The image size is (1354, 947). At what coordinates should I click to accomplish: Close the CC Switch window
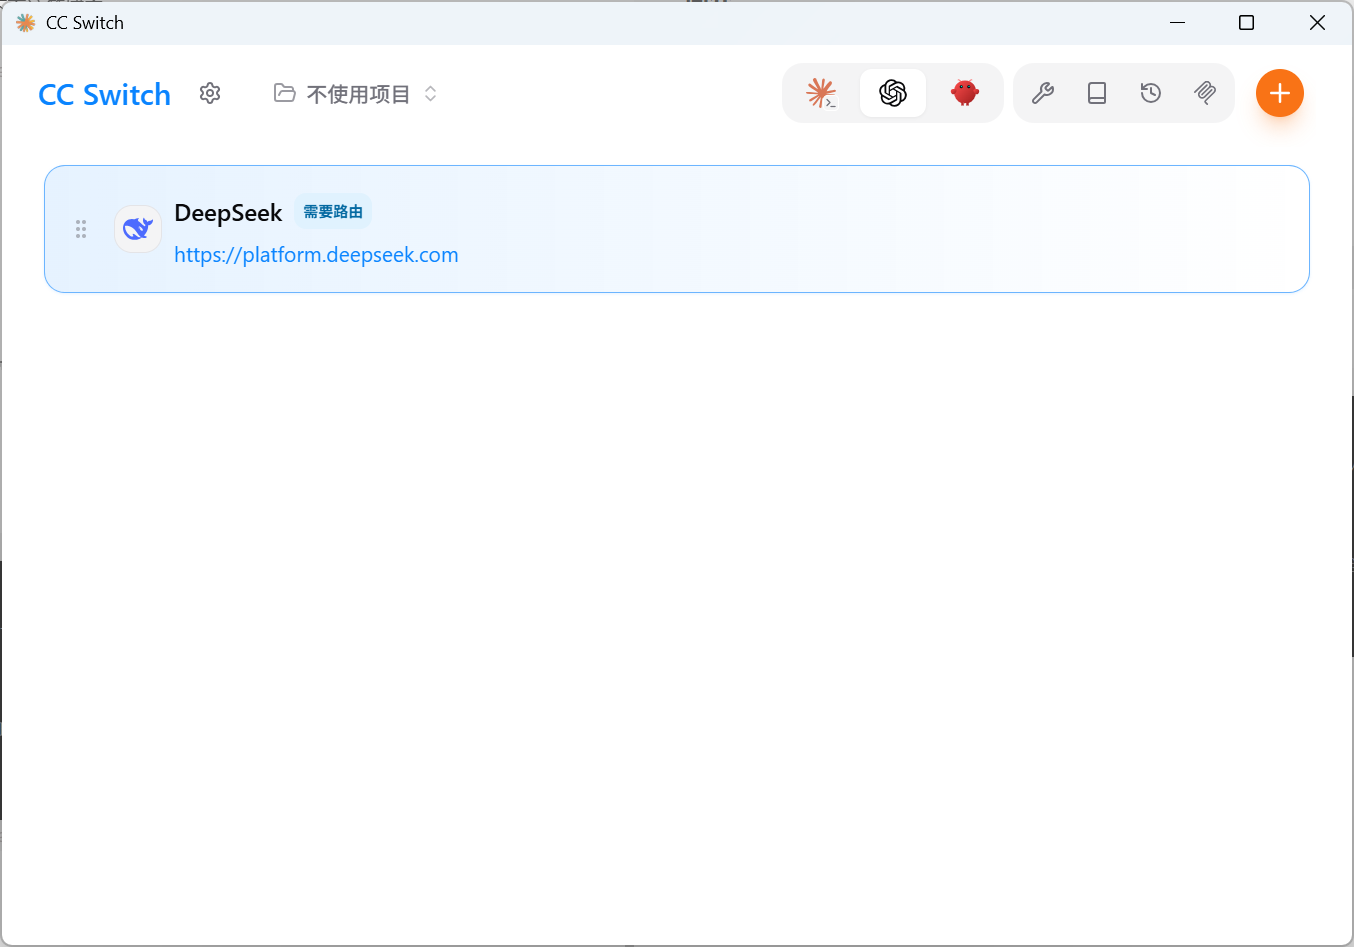pyautogui.click(x=1317, y=22)
